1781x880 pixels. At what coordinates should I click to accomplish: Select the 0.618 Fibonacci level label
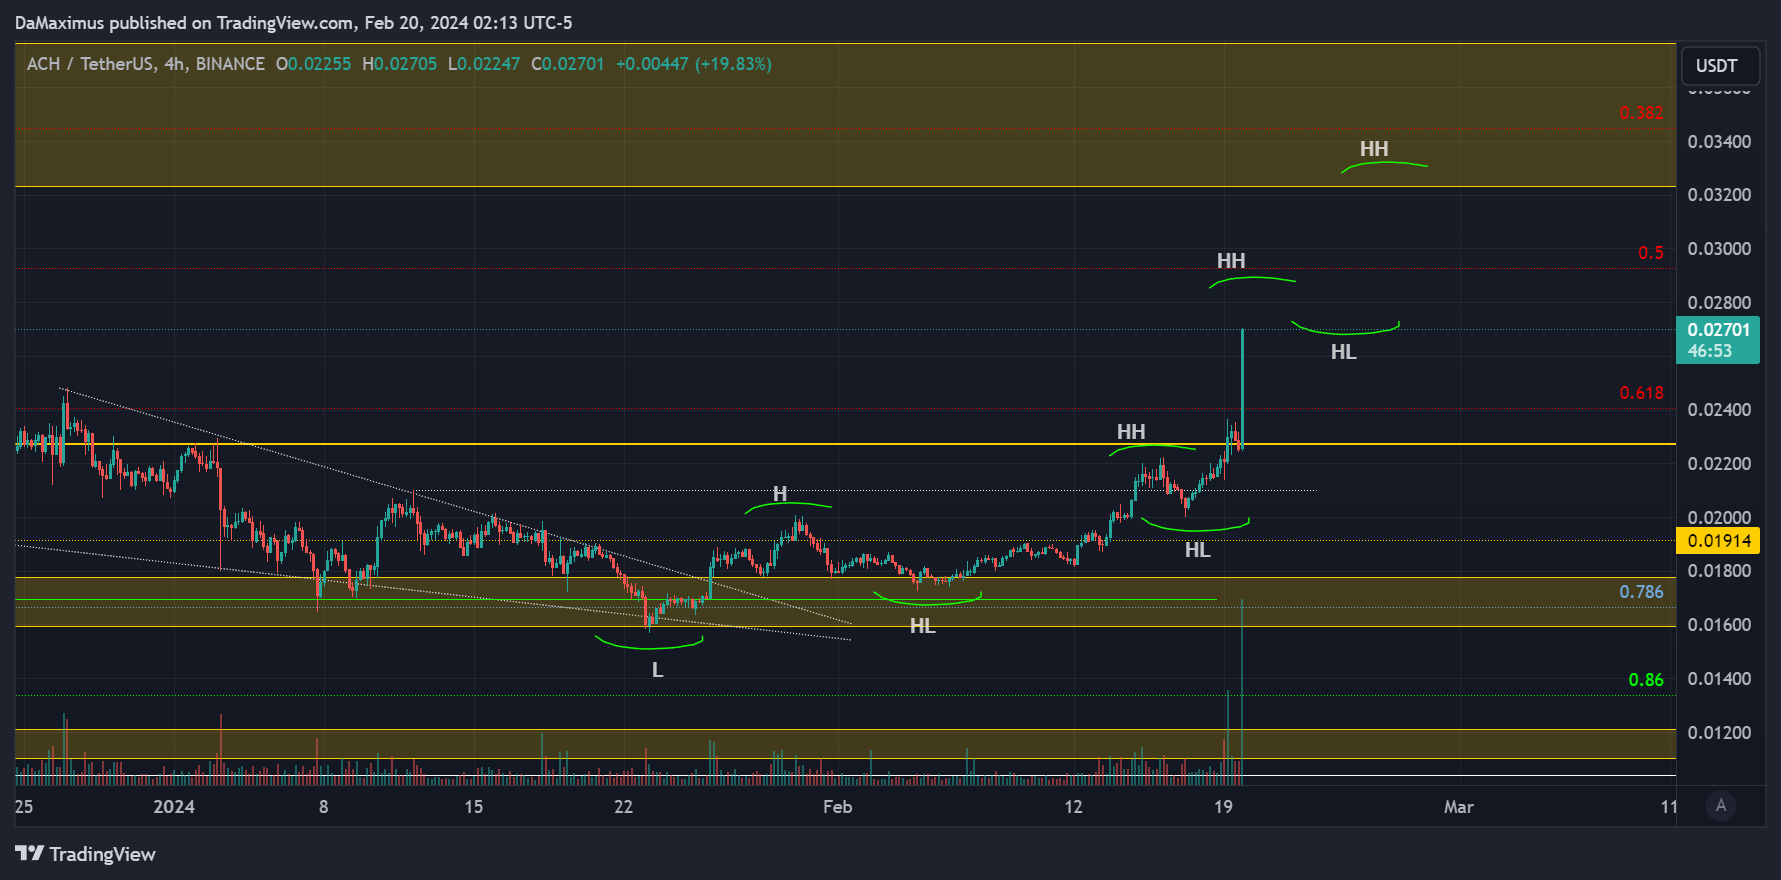[x=1641, y=393]
